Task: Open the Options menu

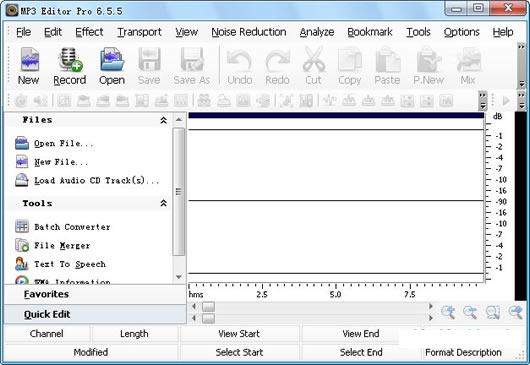Action: click(x=461, y=32)
